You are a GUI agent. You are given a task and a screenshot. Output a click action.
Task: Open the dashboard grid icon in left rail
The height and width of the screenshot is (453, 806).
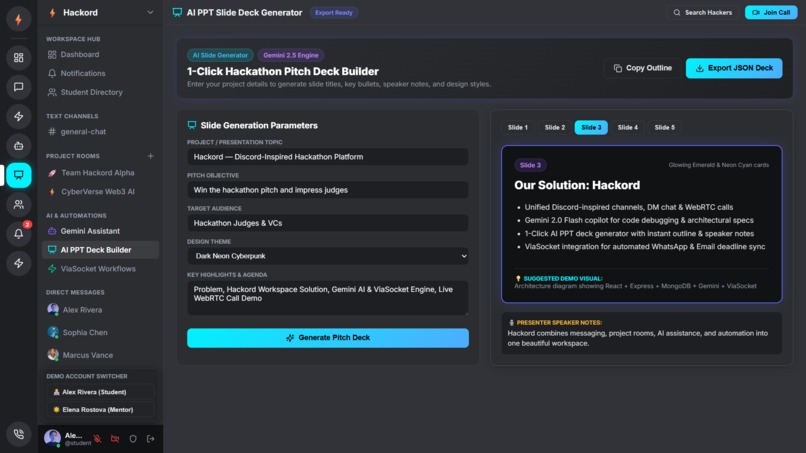coord(19,58)
